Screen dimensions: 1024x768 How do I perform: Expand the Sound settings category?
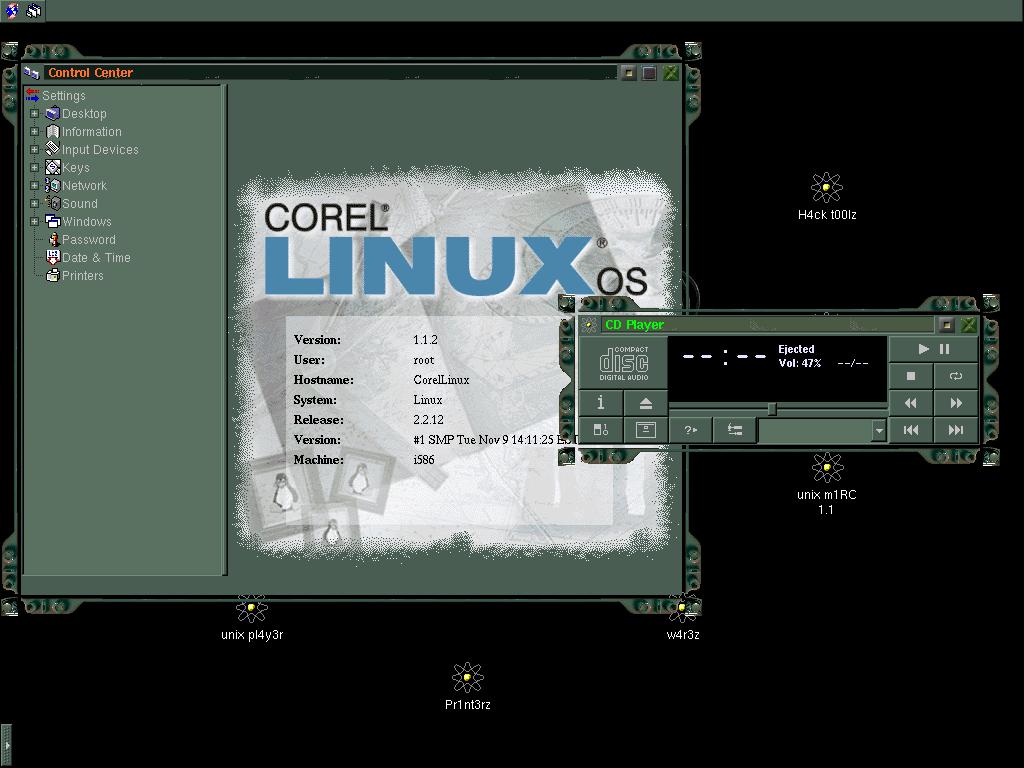(34, 204)
